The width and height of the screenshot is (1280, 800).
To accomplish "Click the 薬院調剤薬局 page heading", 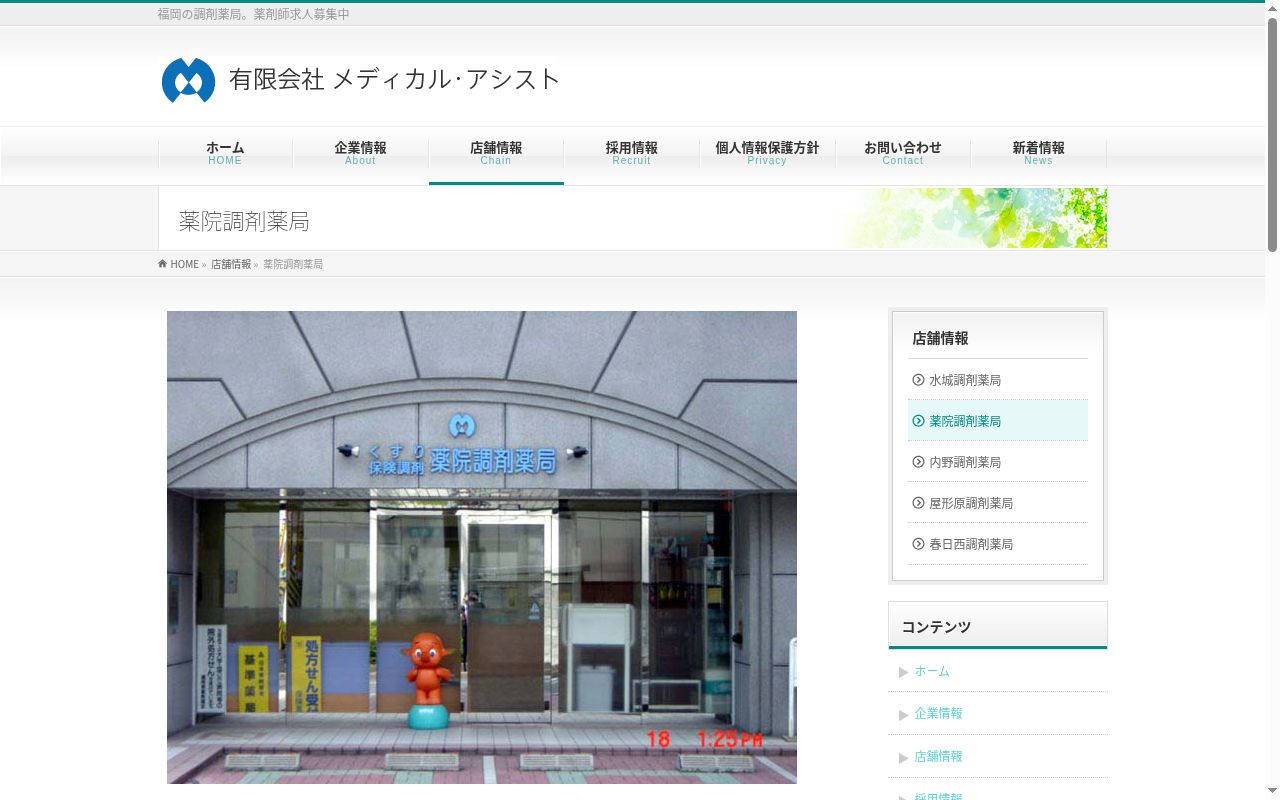I will (244, 221).
